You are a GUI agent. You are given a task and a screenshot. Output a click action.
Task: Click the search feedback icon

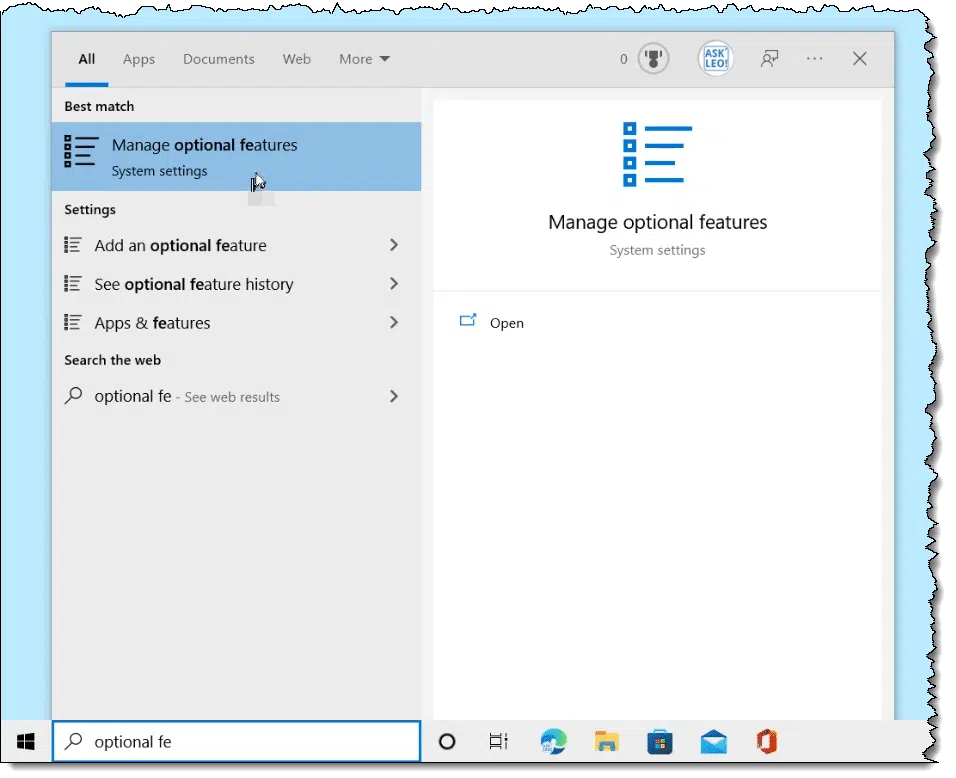pyautogui.click(x=769, y=59)
